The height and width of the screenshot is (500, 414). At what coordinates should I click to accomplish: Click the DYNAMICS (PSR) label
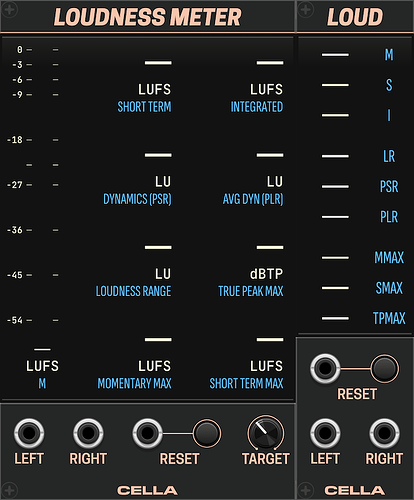pyautogui.click(x=137, y=199)
